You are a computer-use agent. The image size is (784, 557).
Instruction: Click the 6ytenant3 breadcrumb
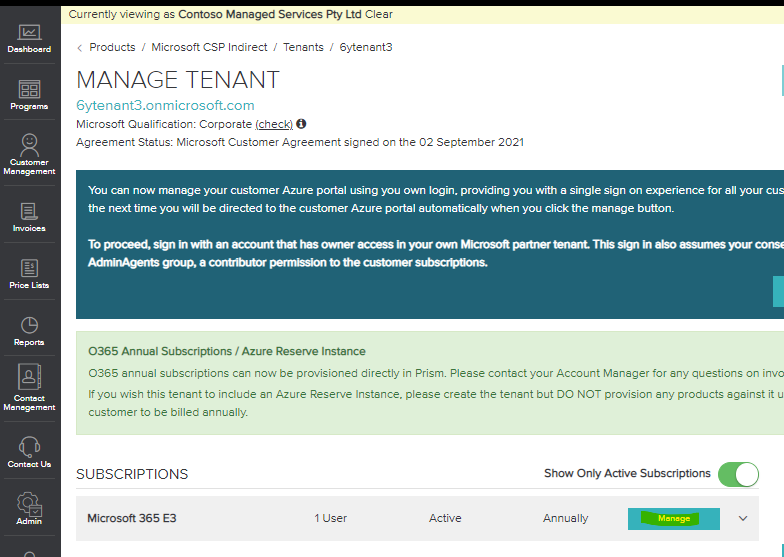[366, 47]
